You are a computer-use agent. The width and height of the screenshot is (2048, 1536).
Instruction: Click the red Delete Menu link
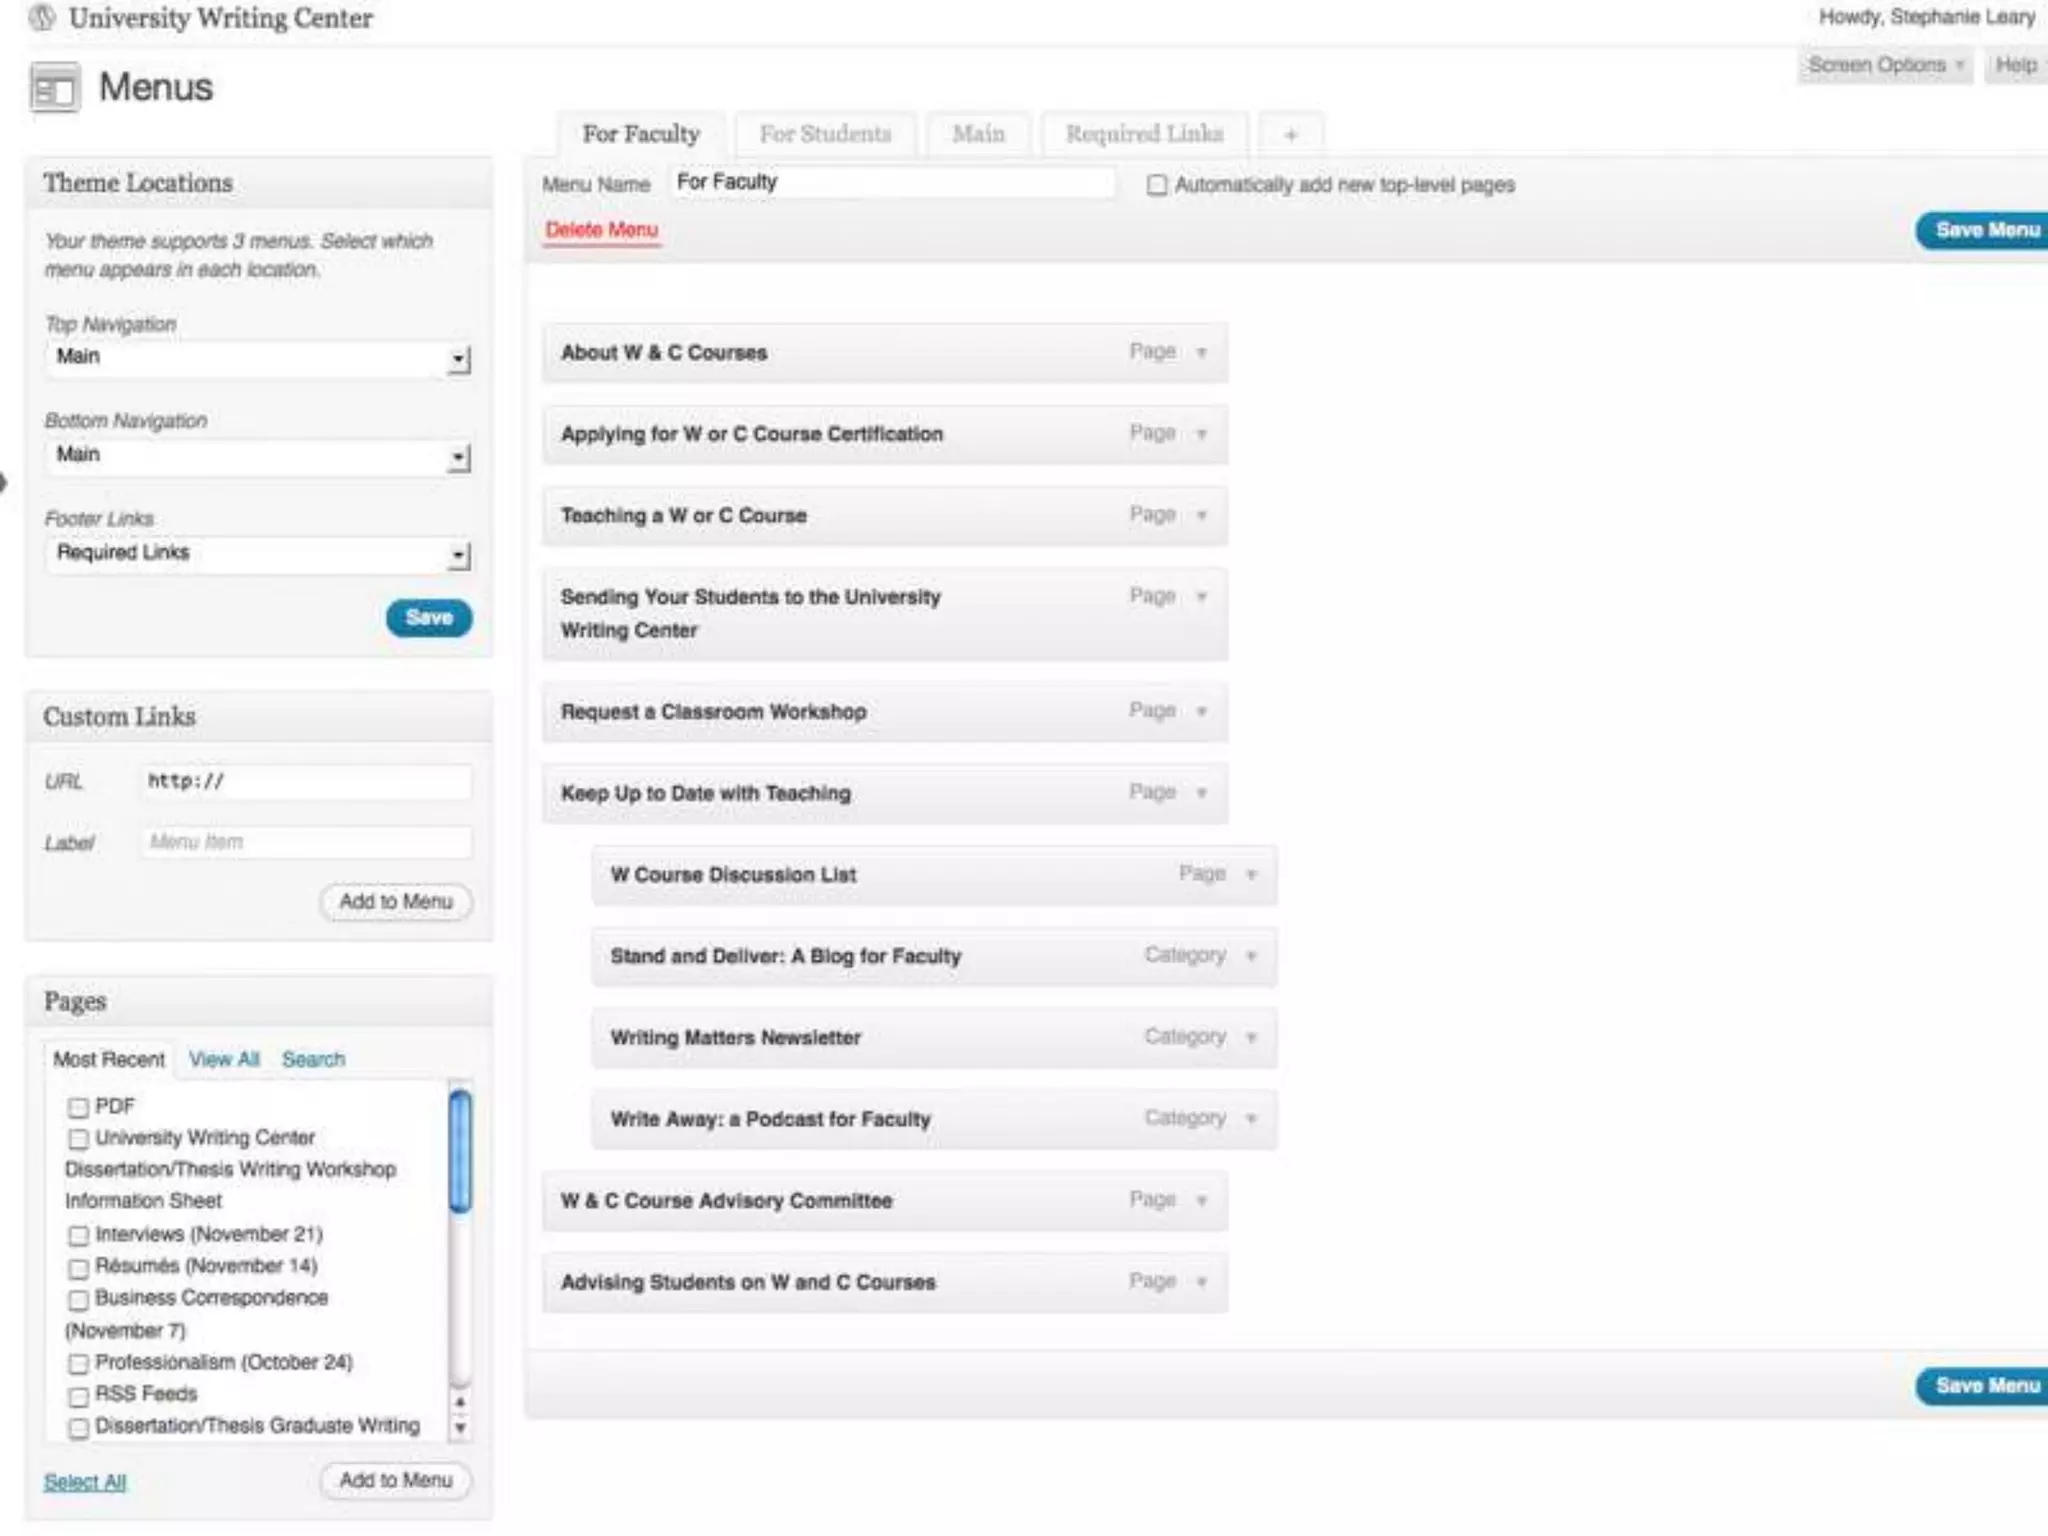[601, 230]
